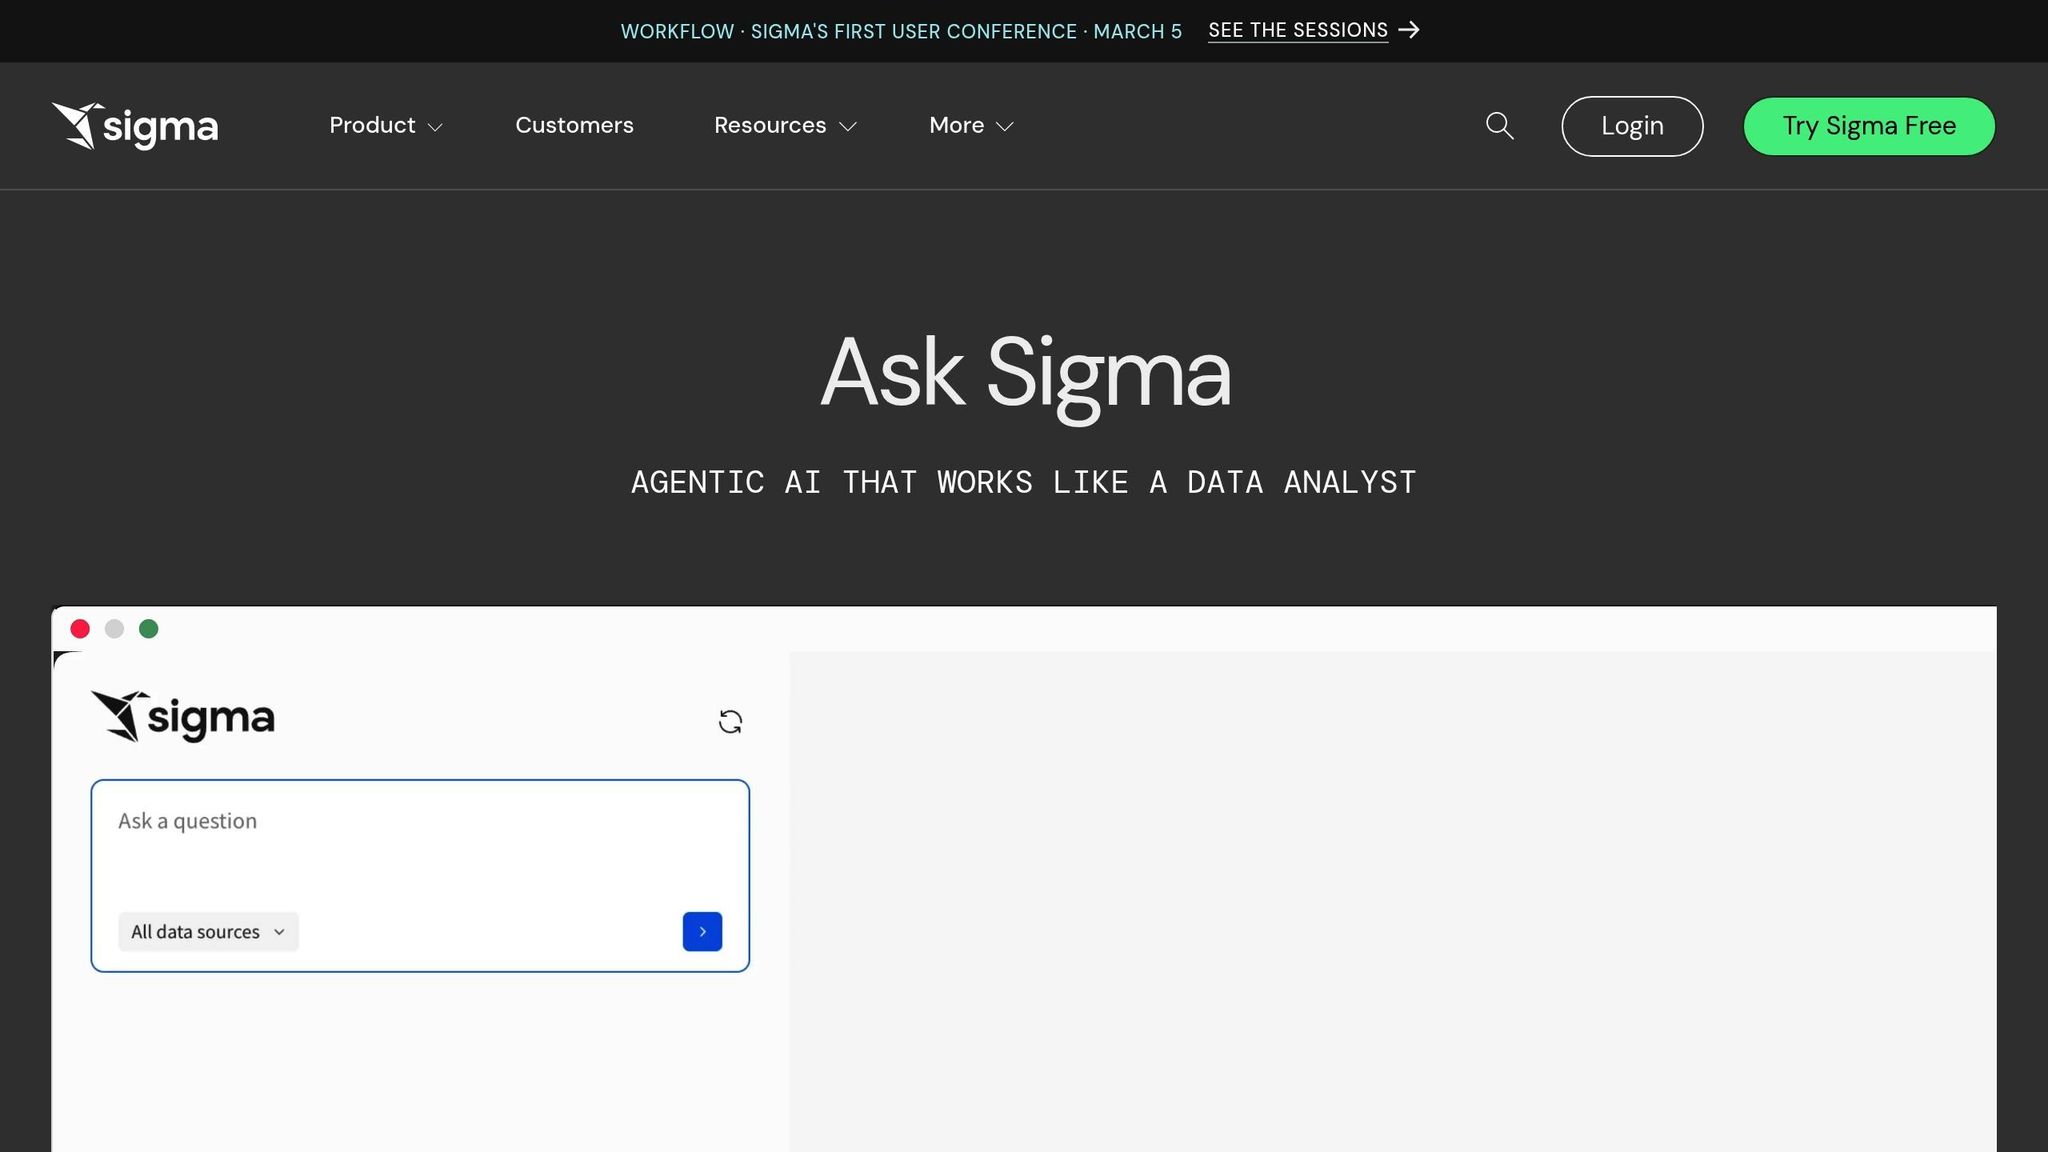Expand the More menu
The height and width of the screenshot is (1152, 2048).
pyautogui.click(x=969, y=126)
